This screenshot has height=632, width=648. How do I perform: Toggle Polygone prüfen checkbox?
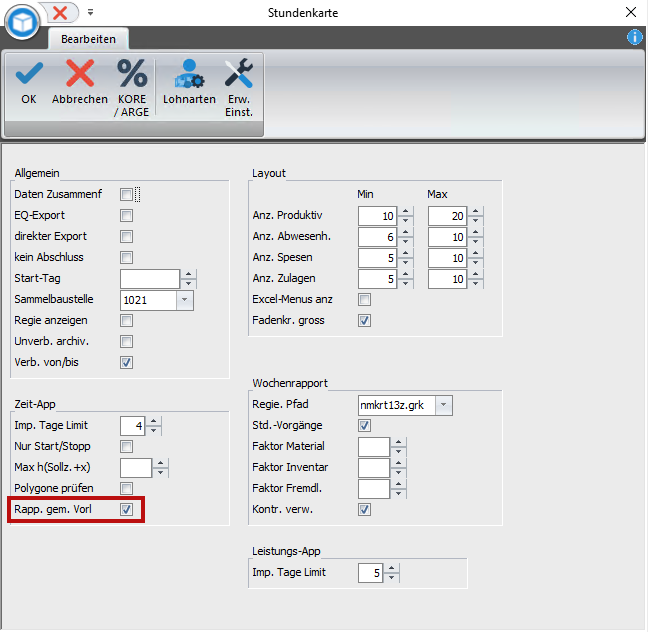pos(126,489)
